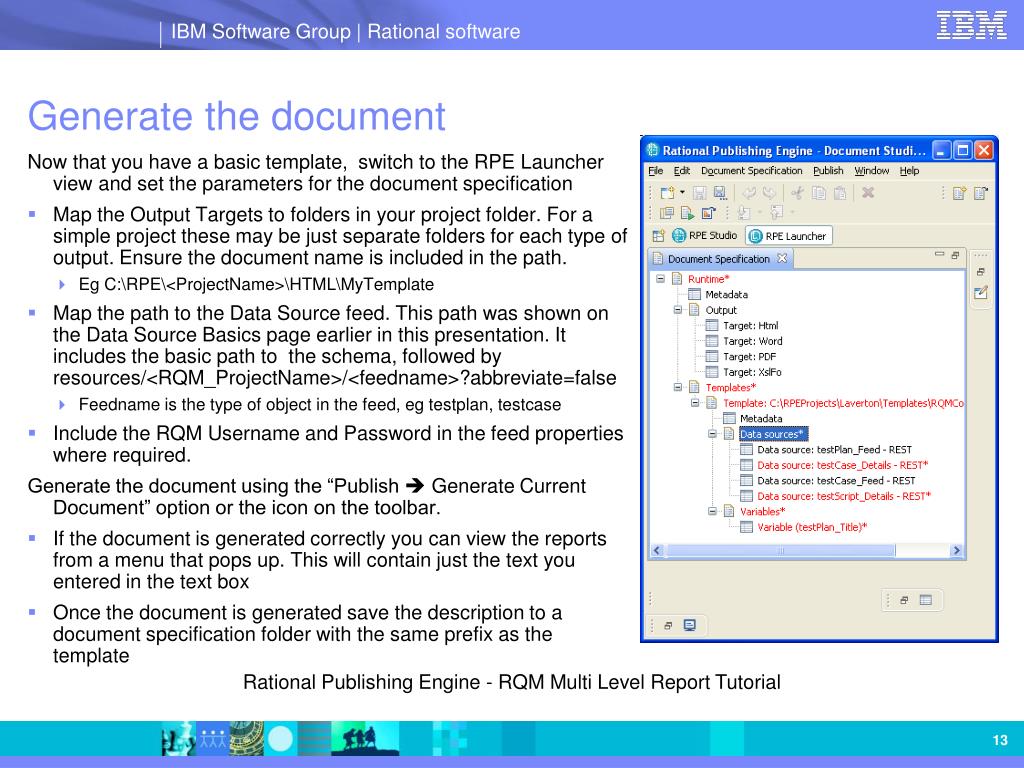Click the Undo arrow toolbar icon
Screen dimensions: 1024x768
click(x=749, y=193)
